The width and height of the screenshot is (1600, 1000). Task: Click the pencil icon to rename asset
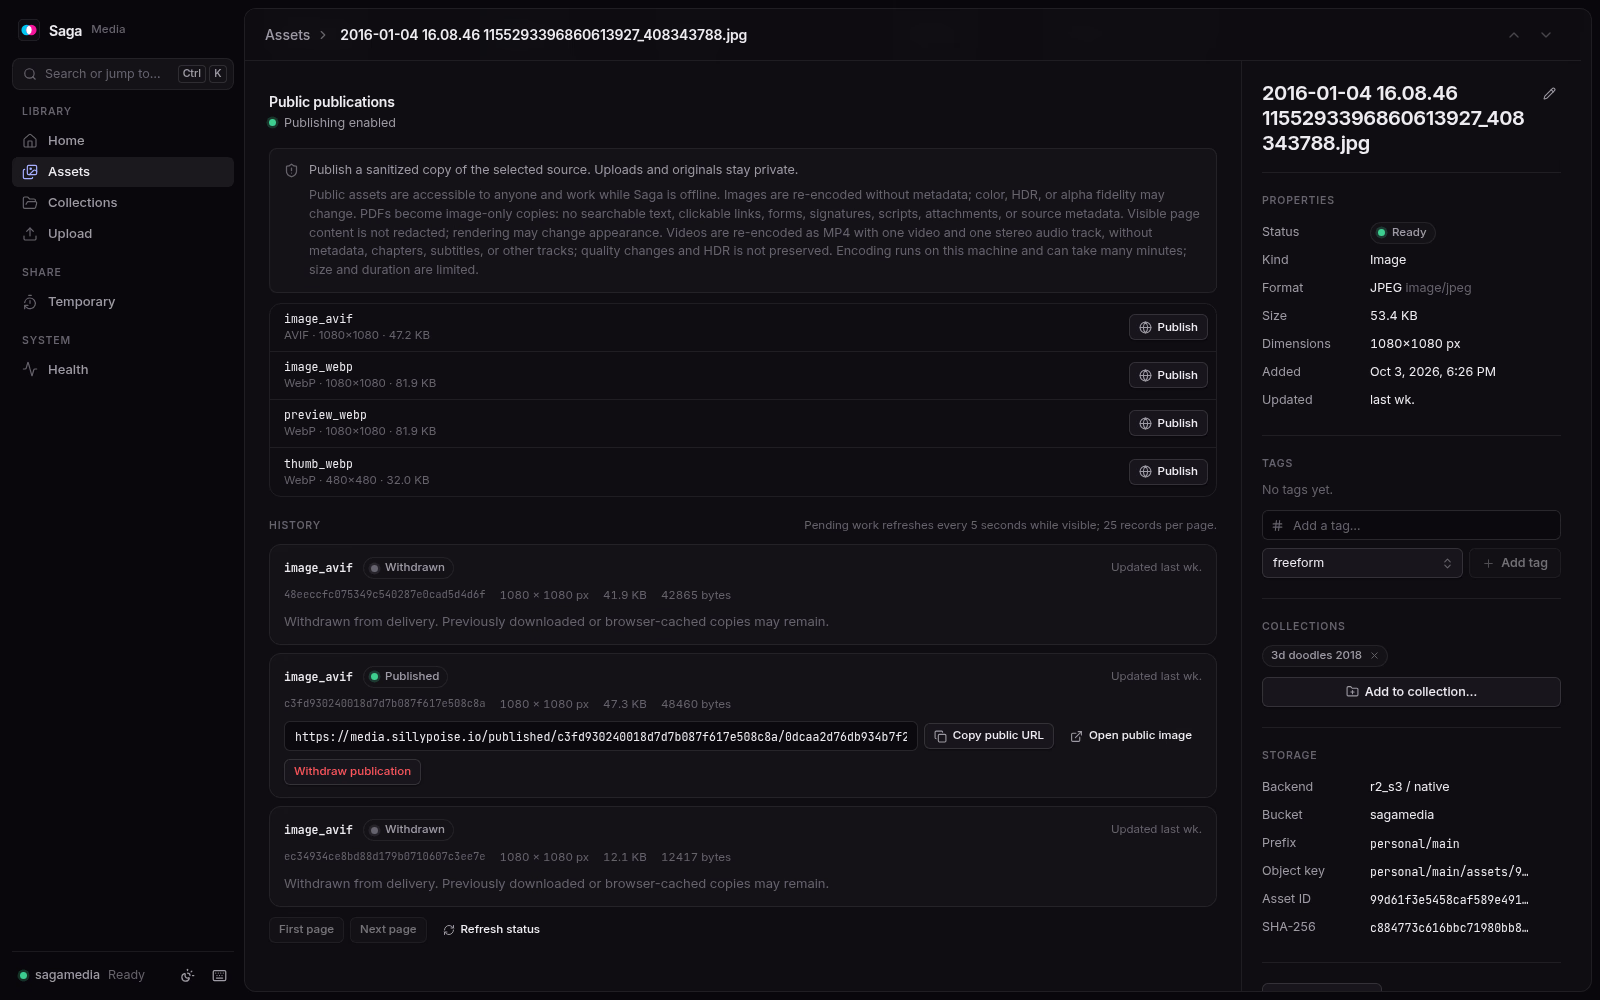(x=1549, y=93)
